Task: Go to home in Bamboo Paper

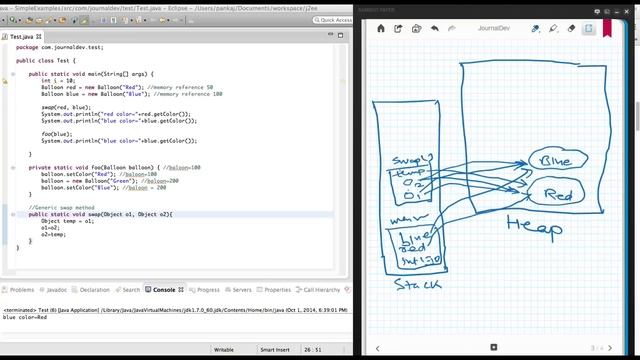Action: click(x=381, y=28)
